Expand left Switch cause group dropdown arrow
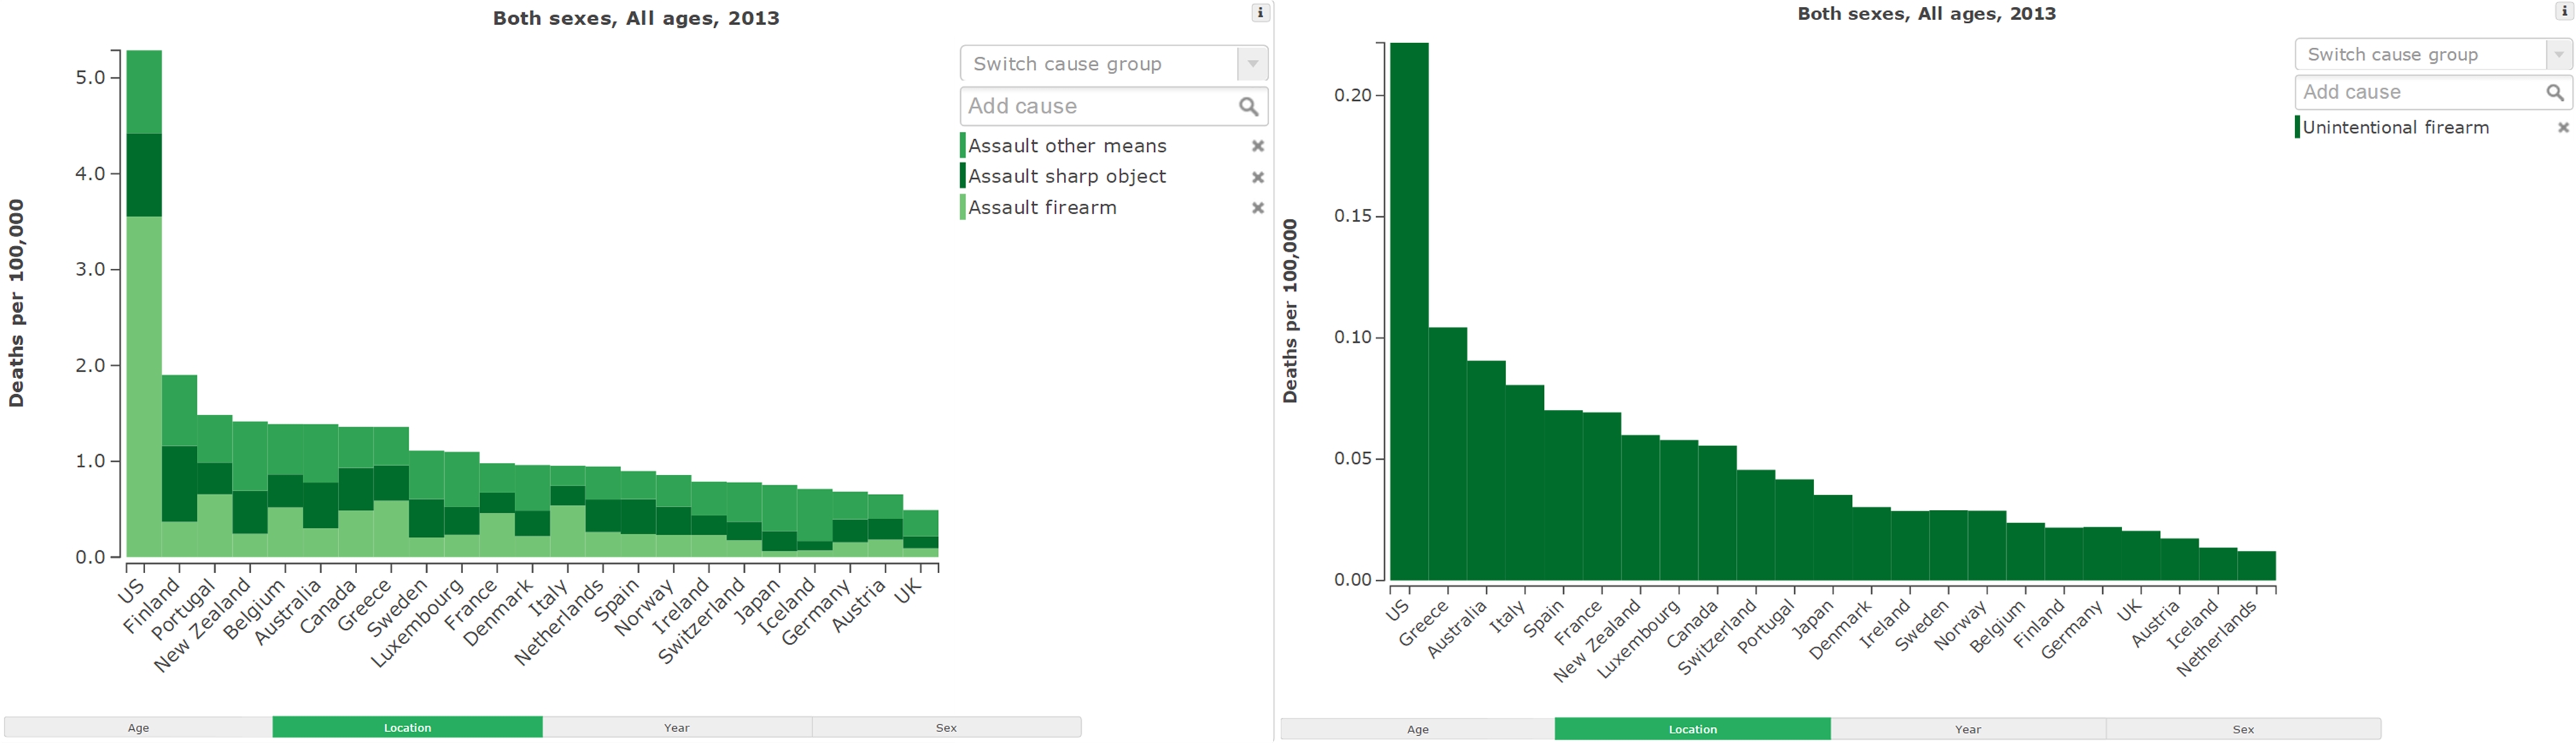 tap(1252, 64)
